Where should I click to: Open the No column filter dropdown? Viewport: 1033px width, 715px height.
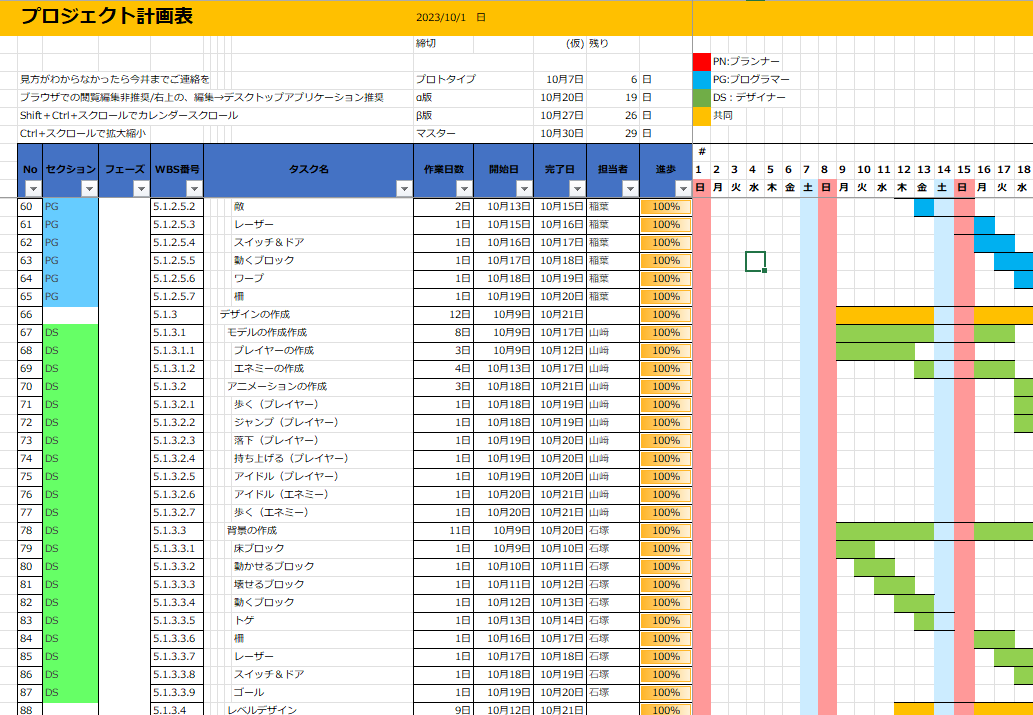click(32, 189)
